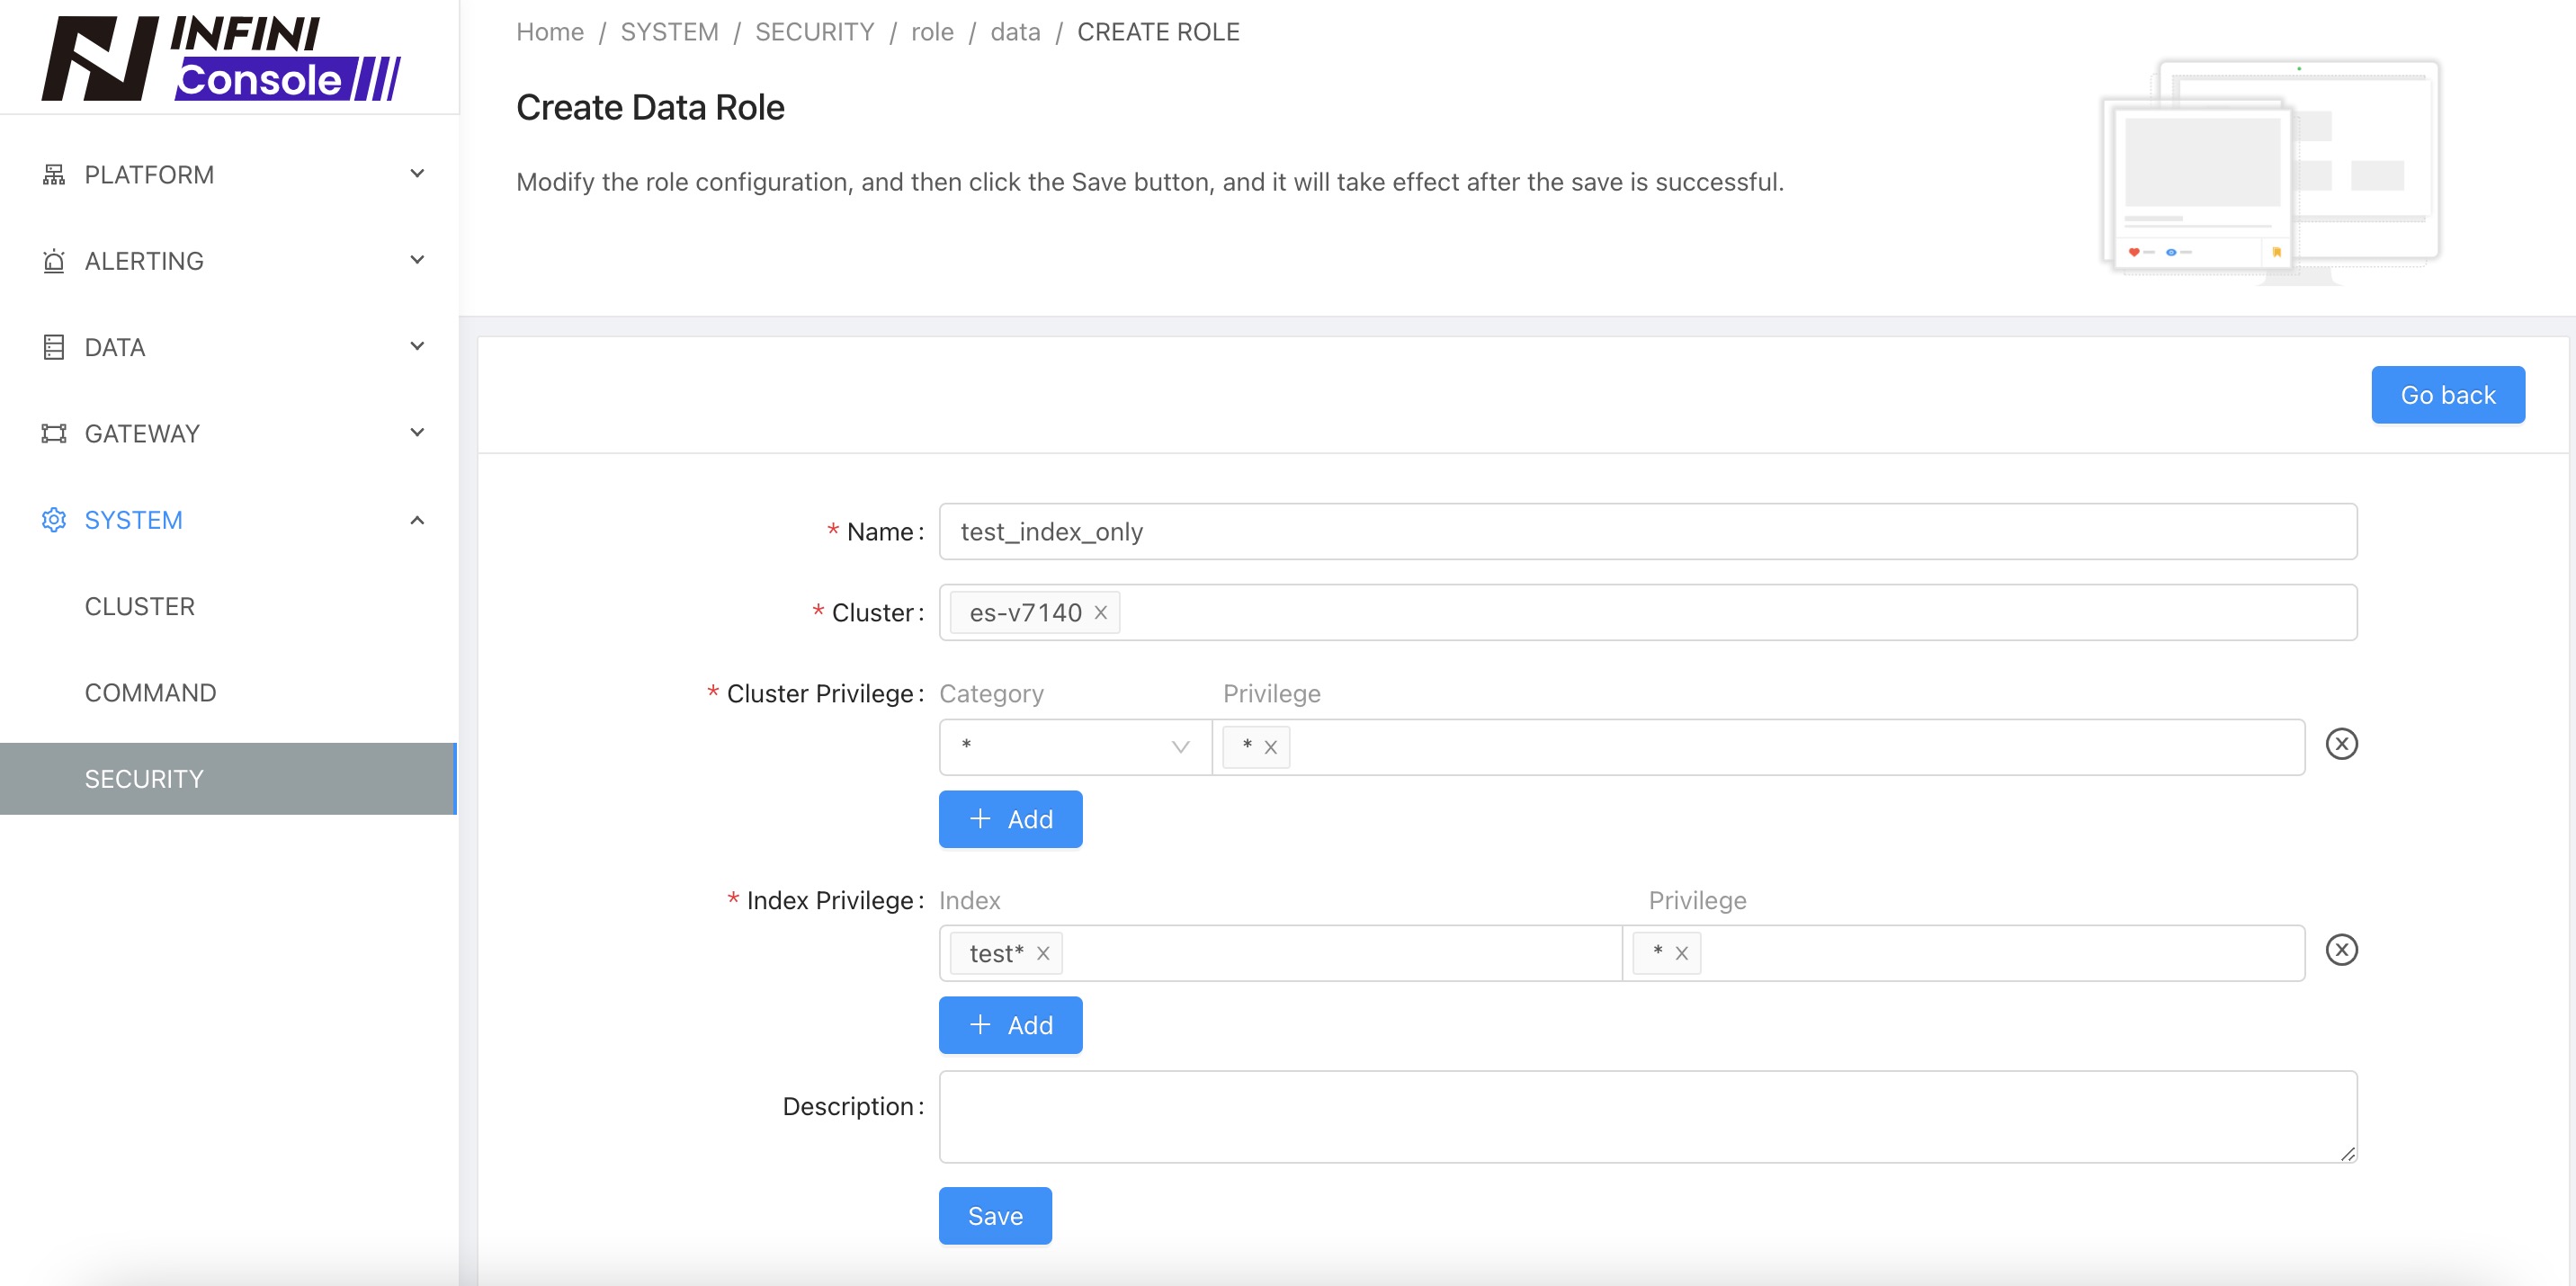Click the PLATFORM sidebar icon
The image size is (2576, 1286).
pos(54,174)
